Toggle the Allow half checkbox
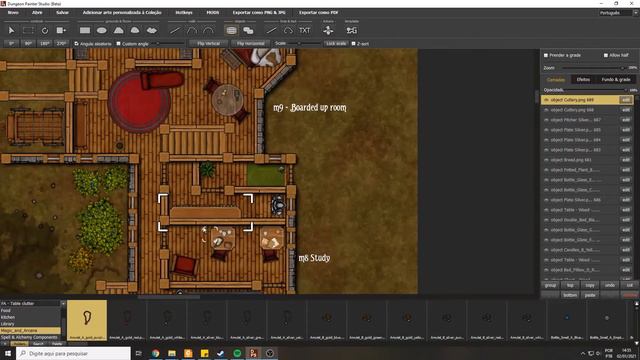The width and height of the screenshot is (640, 360). (606, 55)
